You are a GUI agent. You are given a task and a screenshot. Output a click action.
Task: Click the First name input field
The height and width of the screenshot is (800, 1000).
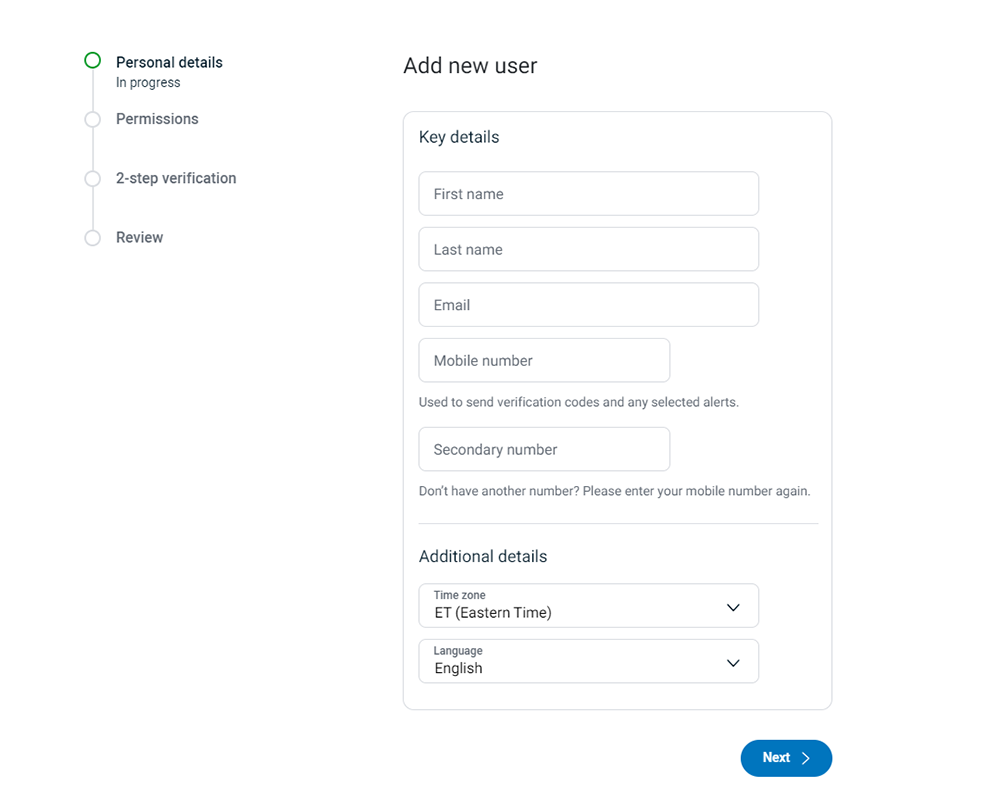click(x=588, y=193)
